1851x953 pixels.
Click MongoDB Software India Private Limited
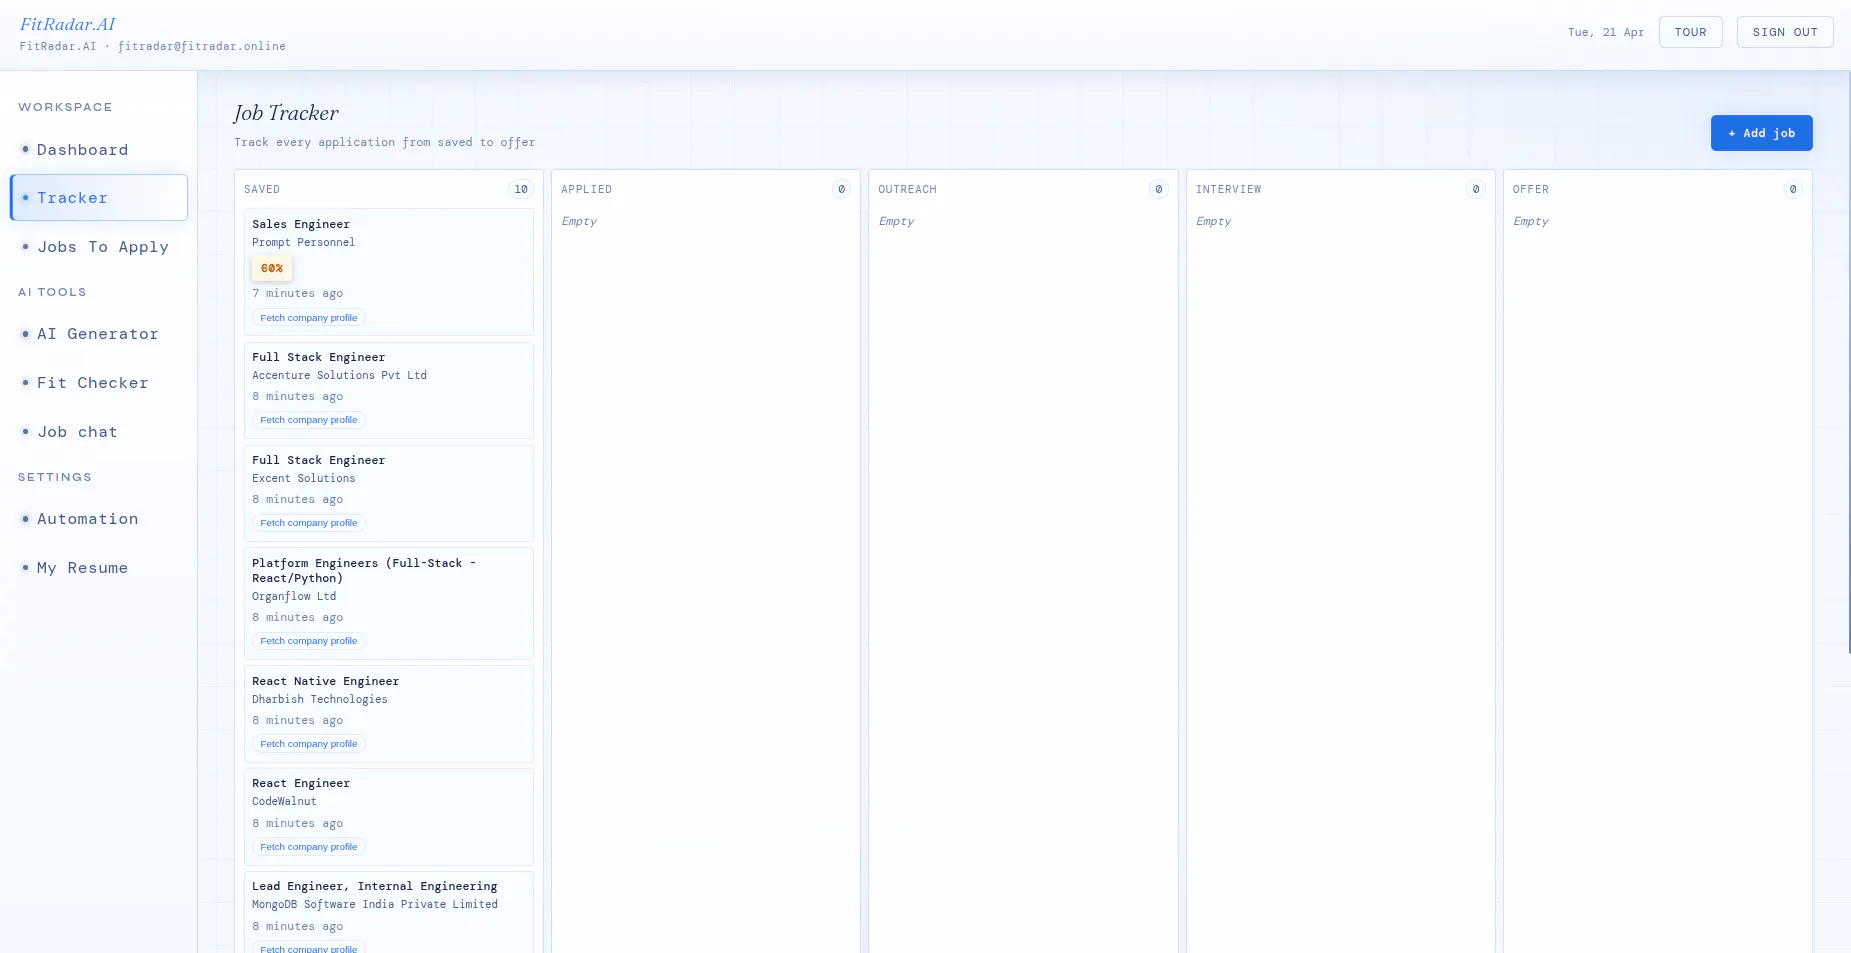375,904
